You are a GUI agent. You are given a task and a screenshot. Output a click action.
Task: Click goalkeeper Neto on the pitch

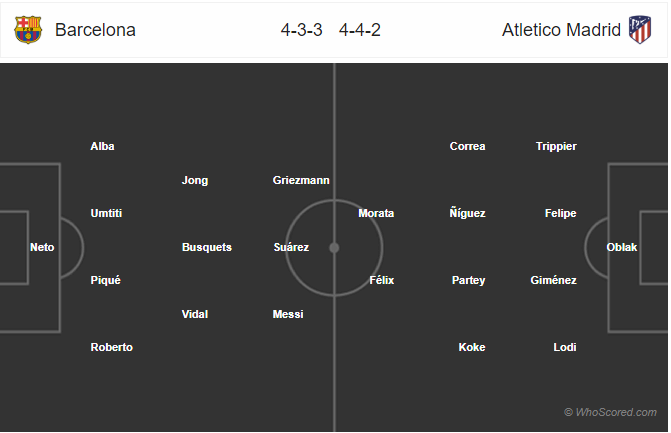tap(42, 247)
